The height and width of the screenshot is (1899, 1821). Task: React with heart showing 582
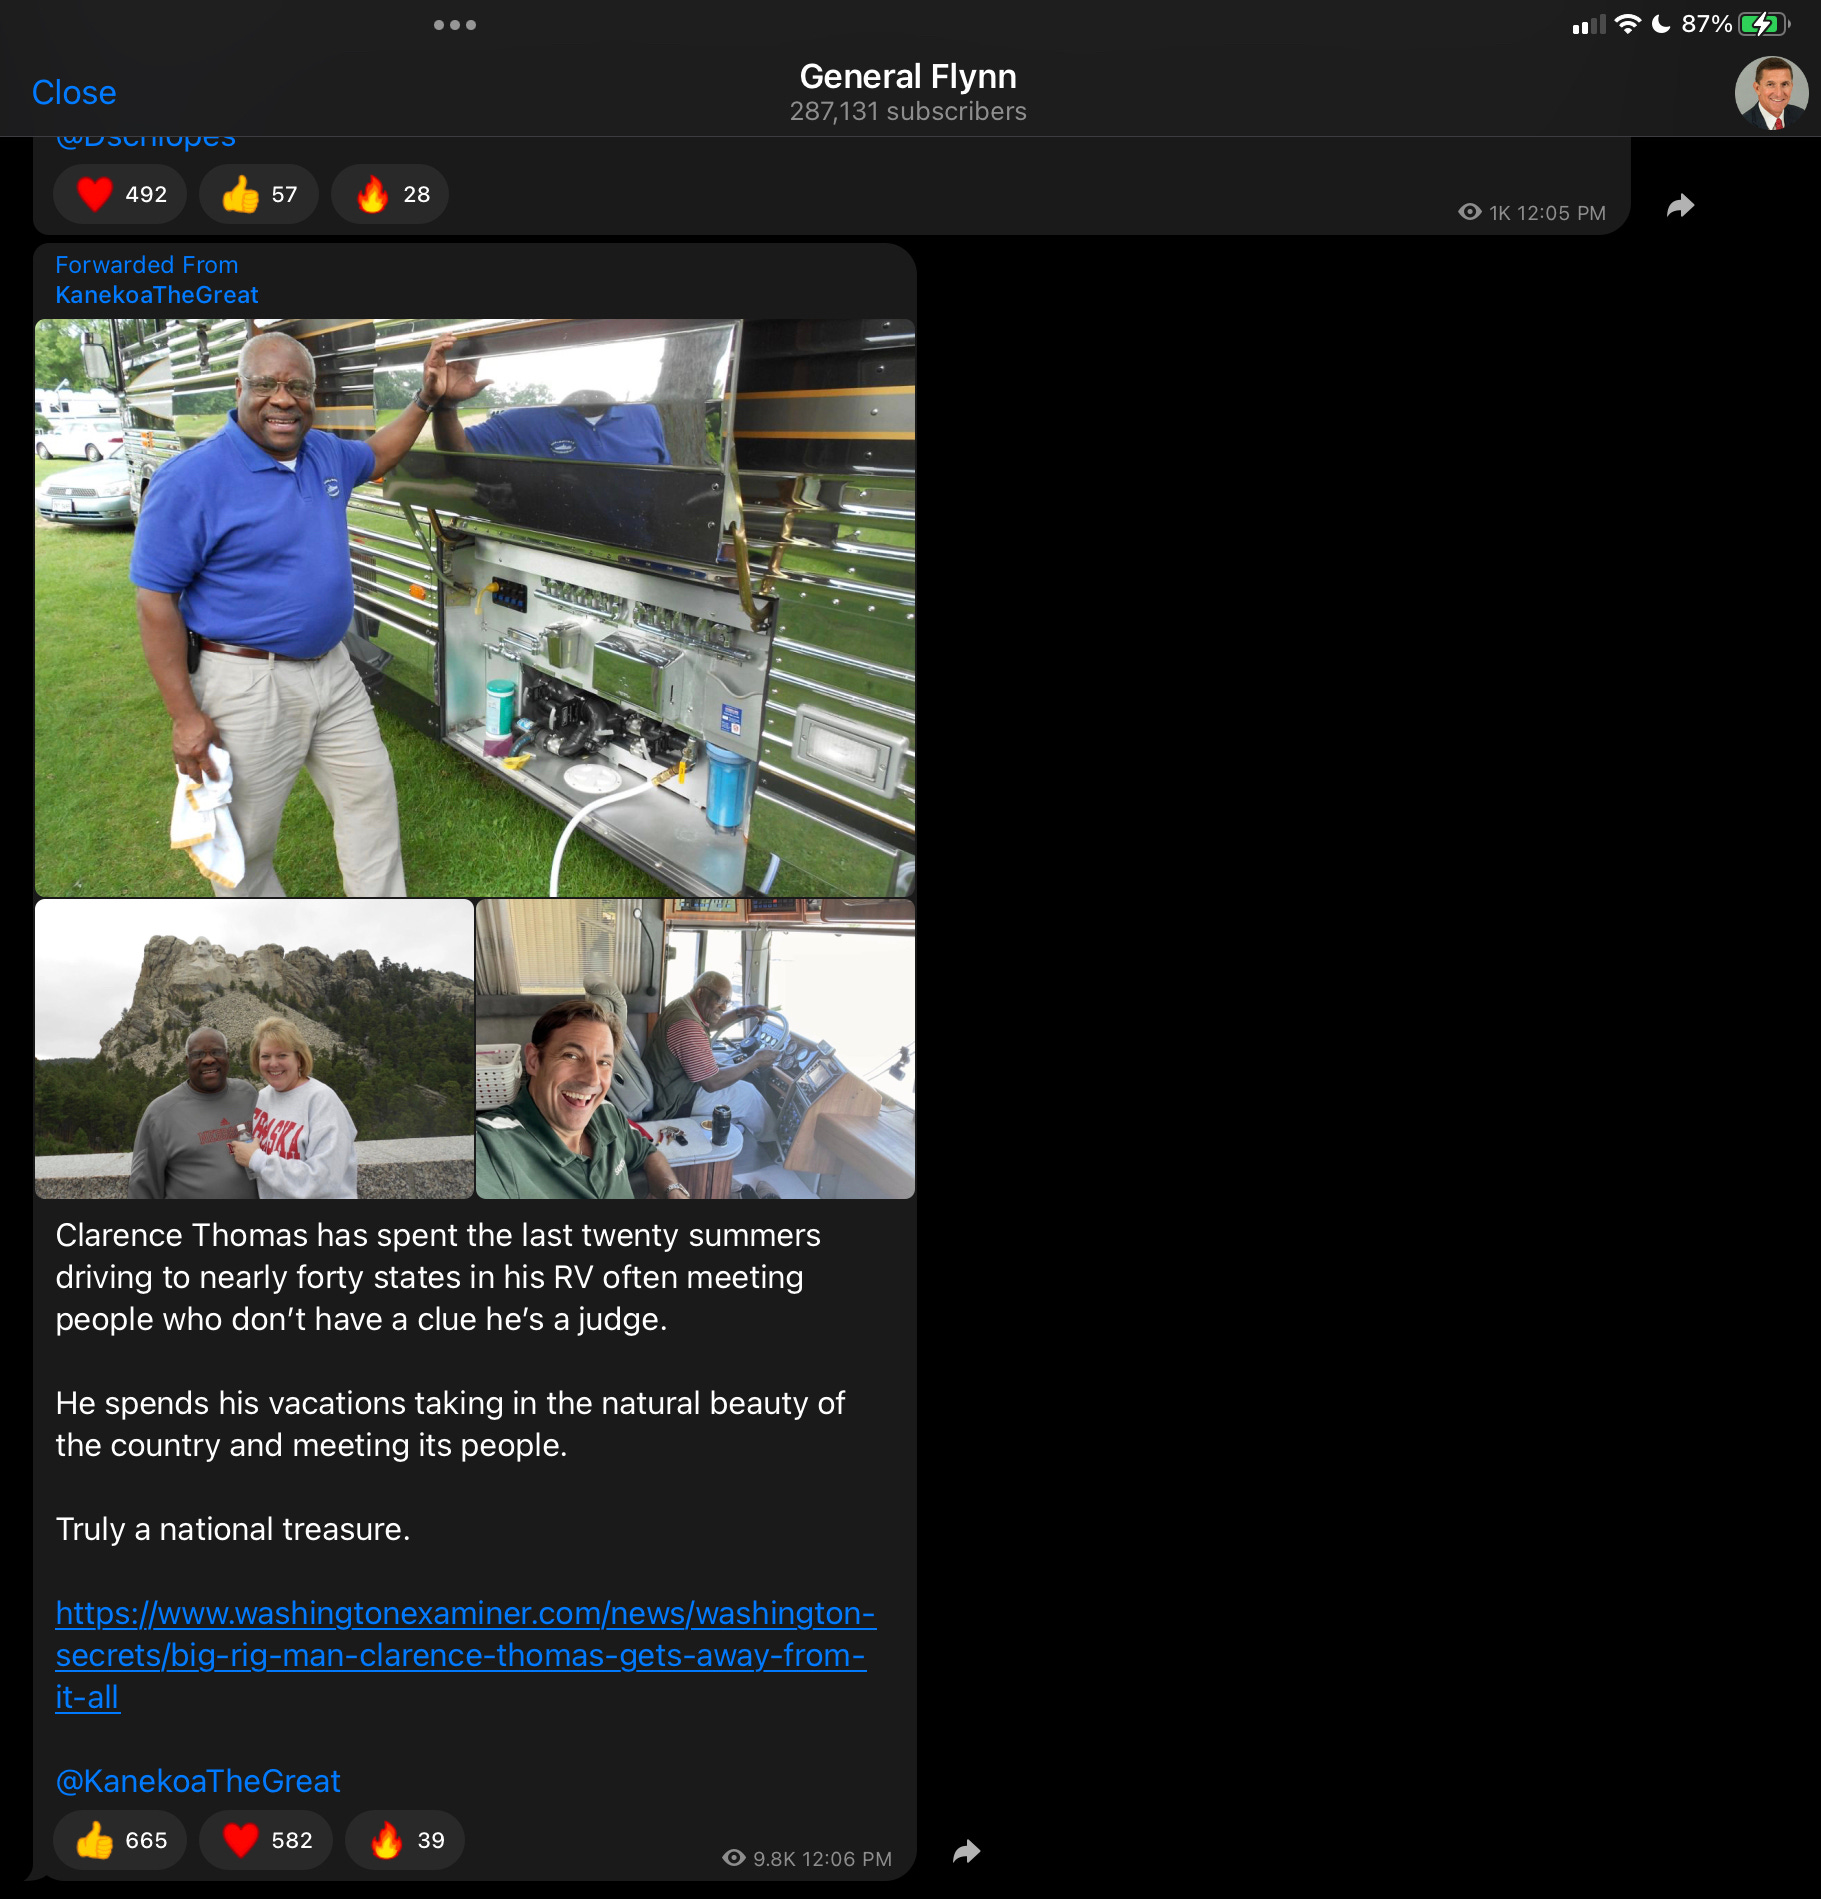pos(266,1840)
